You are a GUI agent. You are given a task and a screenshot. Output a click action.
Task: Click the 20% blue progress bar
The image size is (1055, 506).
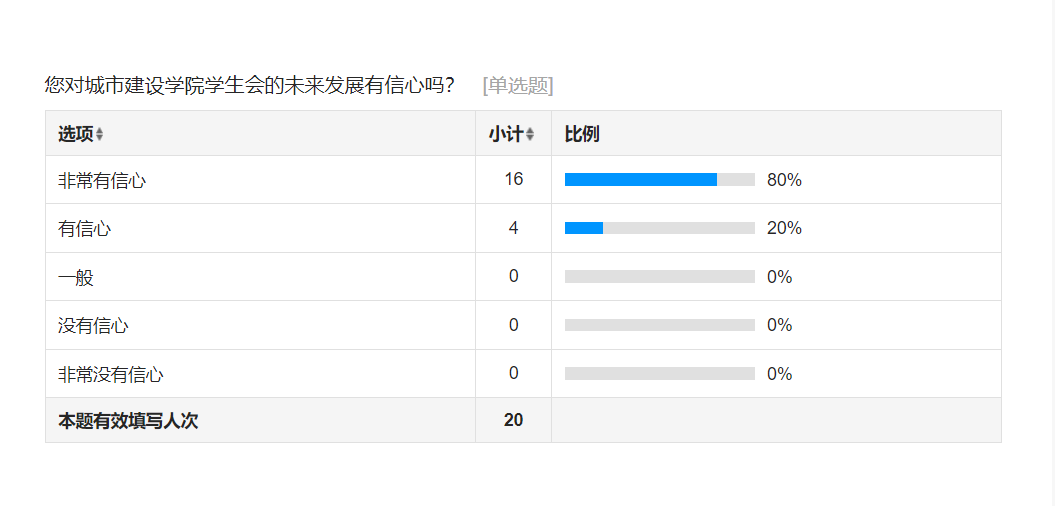point(584,228)
